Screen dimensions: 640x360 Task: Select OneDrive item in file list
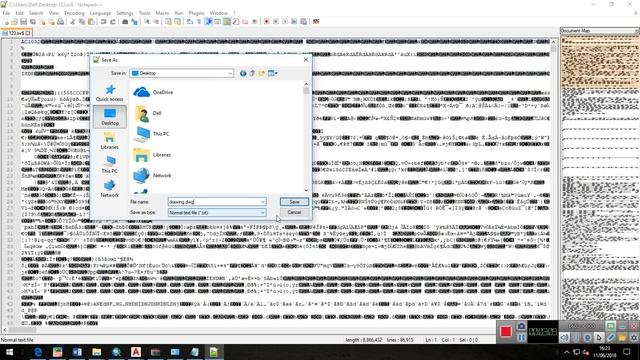tap(153, 92)
